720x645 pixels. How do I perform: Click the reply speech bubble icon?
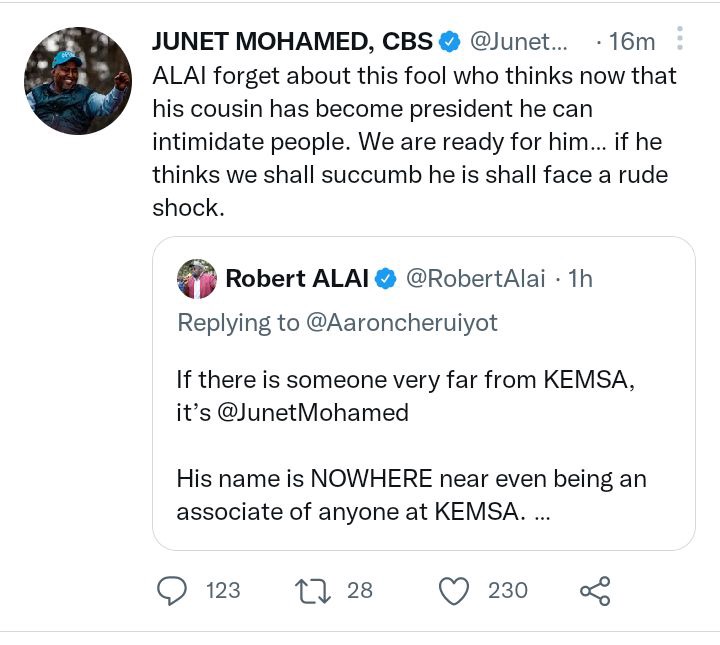pyautogui.click(x=175, y=591)
